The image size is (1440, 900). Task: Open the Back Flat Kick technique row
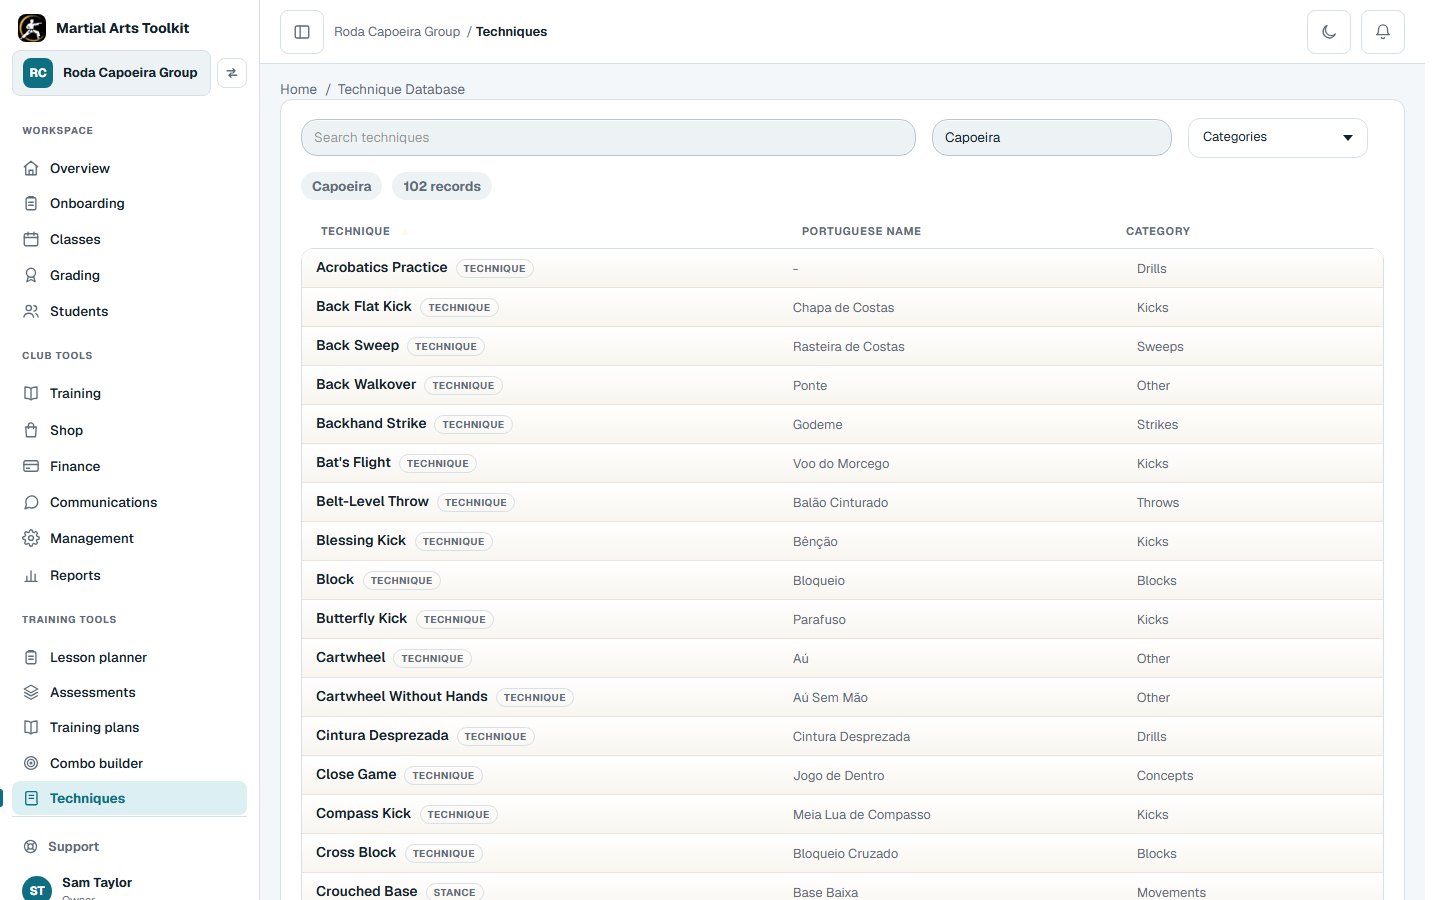coord(842,307)
